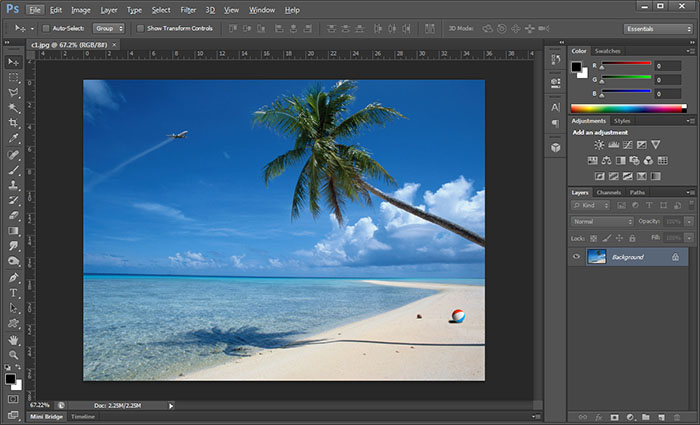Open the Group auto-select dropdown
Screen dimensions: 700x425
coord(108,29)
